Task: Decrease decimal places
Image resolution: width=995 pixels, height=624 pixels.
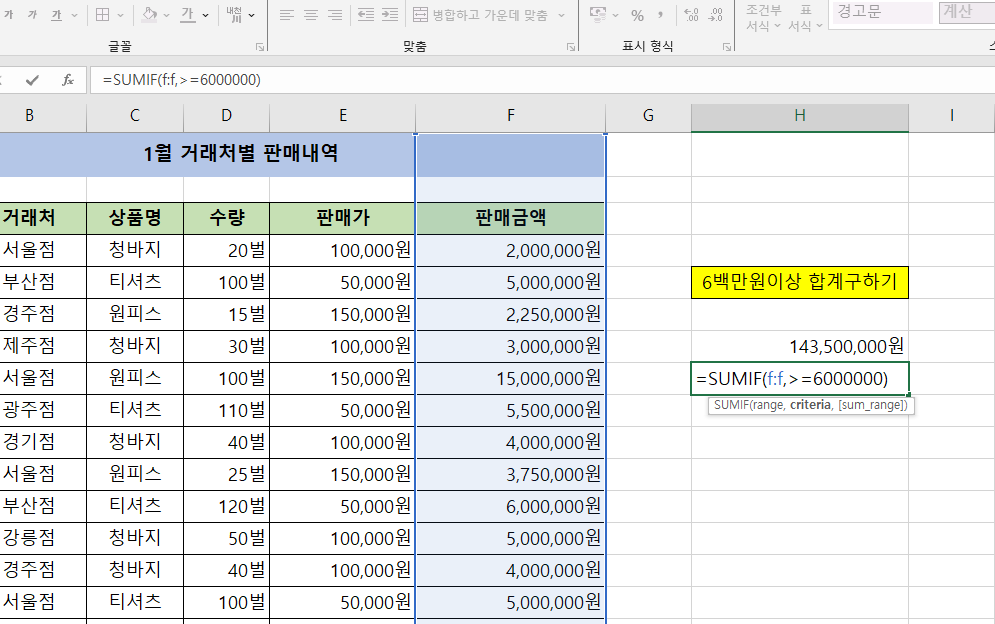Action: click(715, 15)
